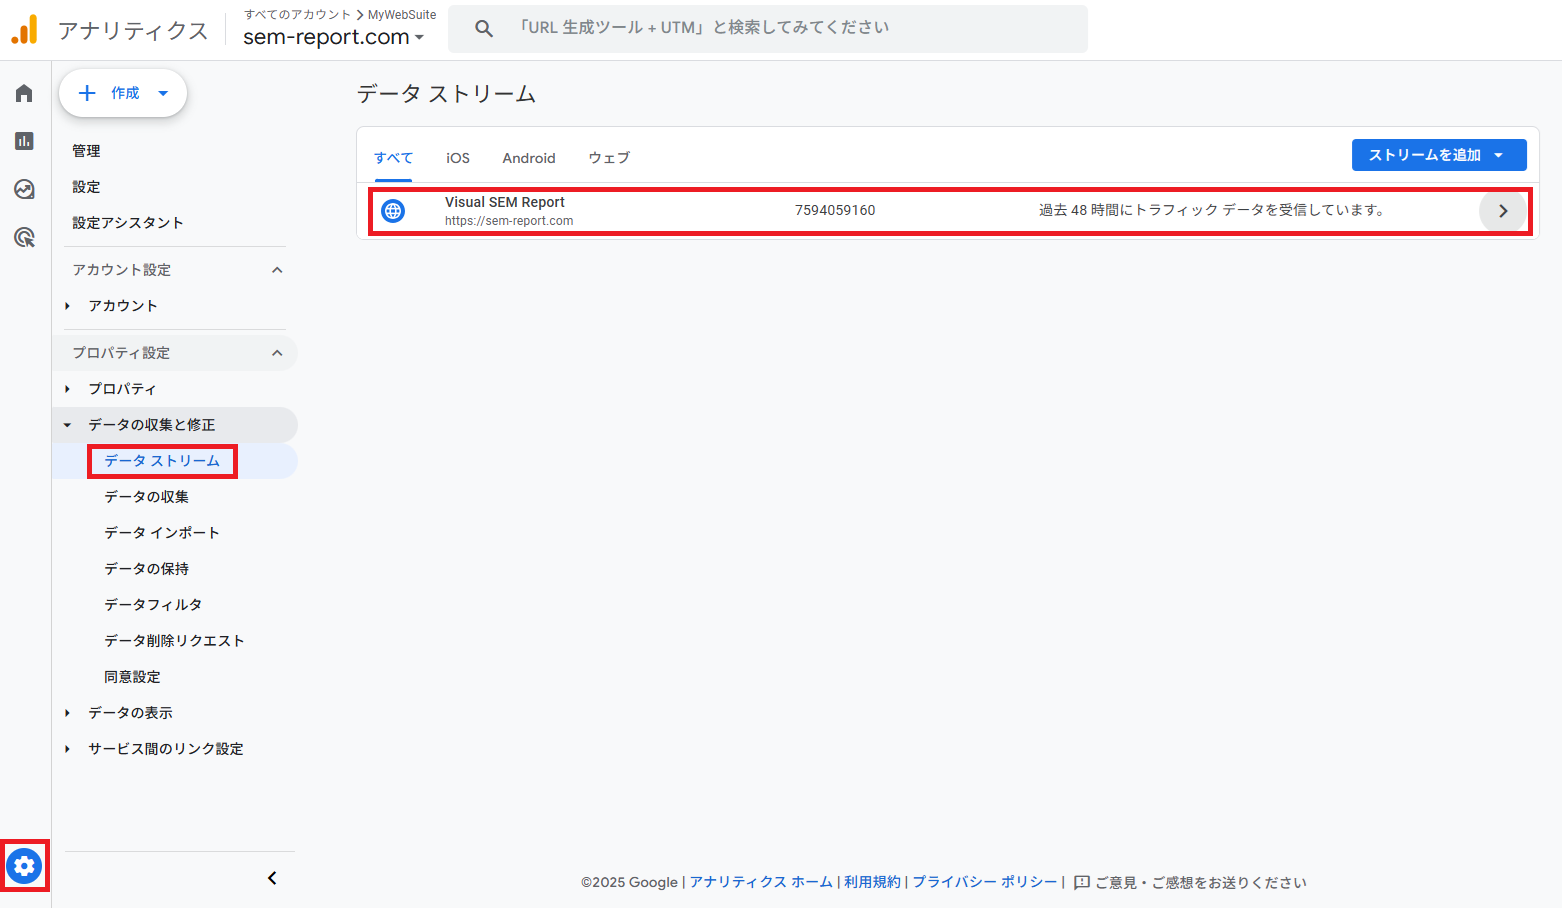
Task: Click the Admin gear icon
Action: [24, 866]
